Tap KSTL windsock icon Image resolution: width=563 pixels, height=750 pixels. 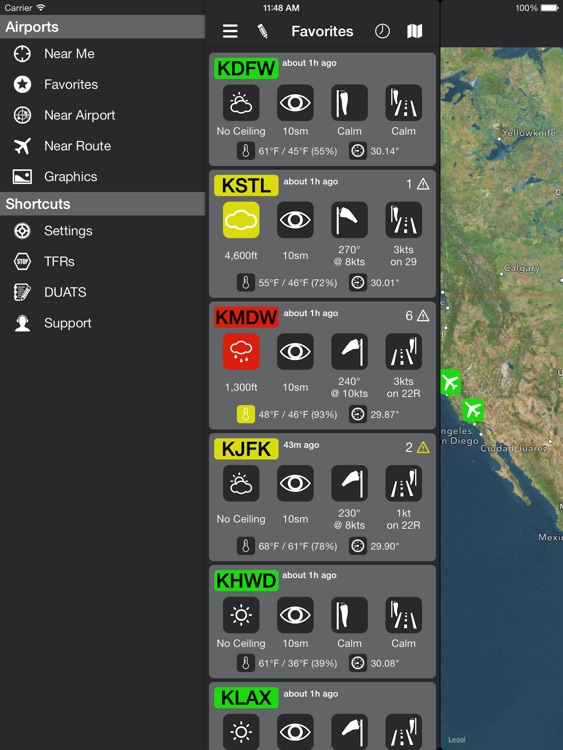click(349, 220)
